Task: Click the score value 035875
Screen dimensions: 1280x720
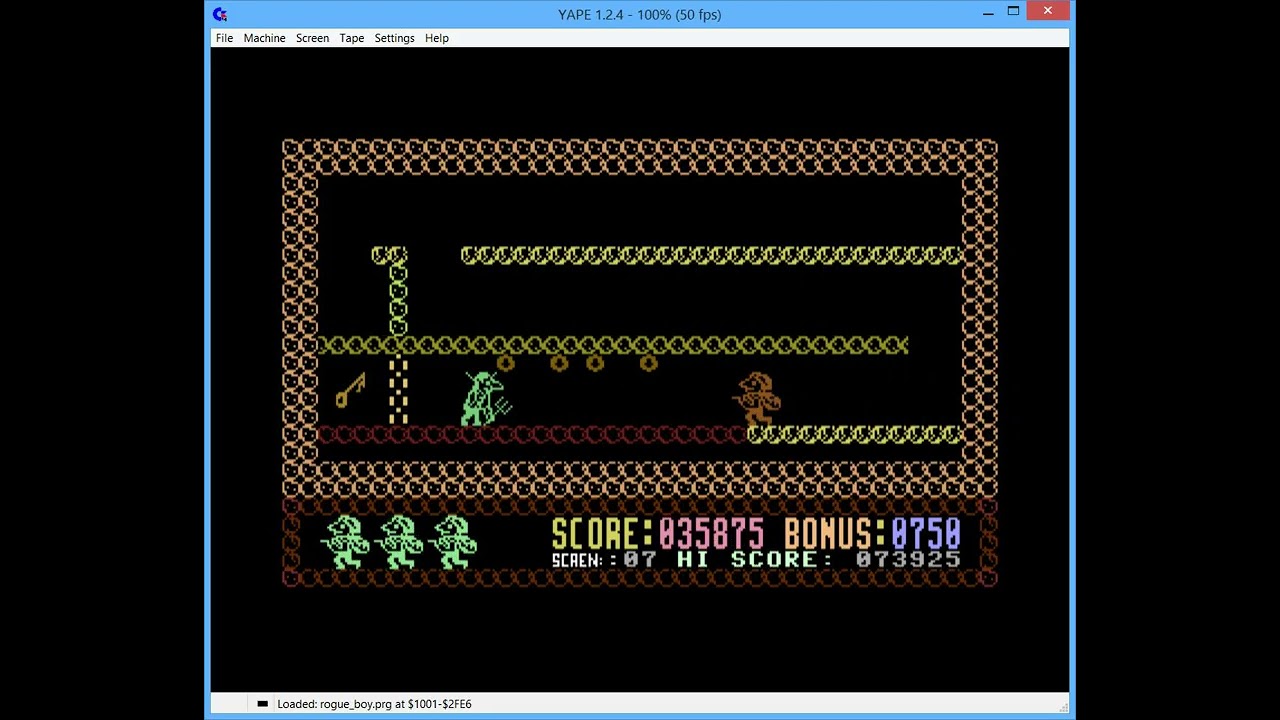Action: pos(711,533)
